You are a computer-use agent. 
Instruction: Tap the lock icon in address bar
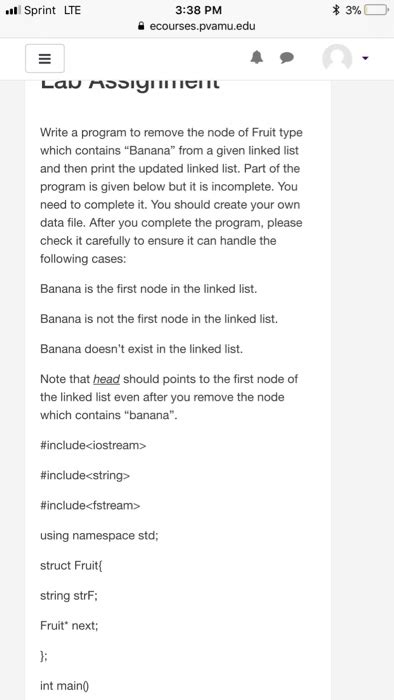tap(142, 26)
